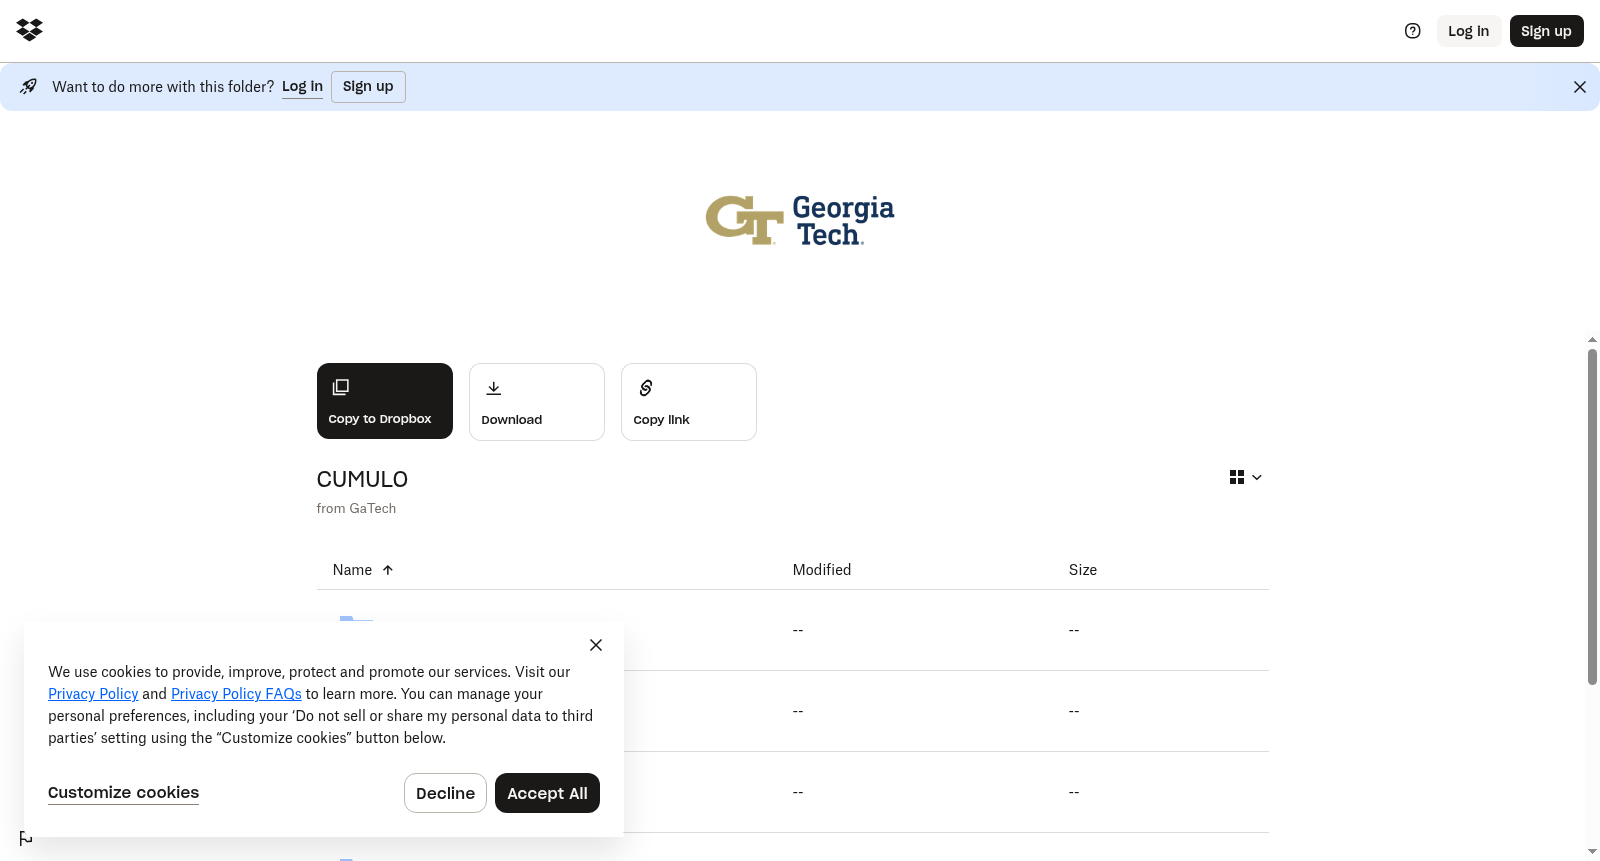Click Log in in the top header

pyautogui.click(x=1469, y=31)
